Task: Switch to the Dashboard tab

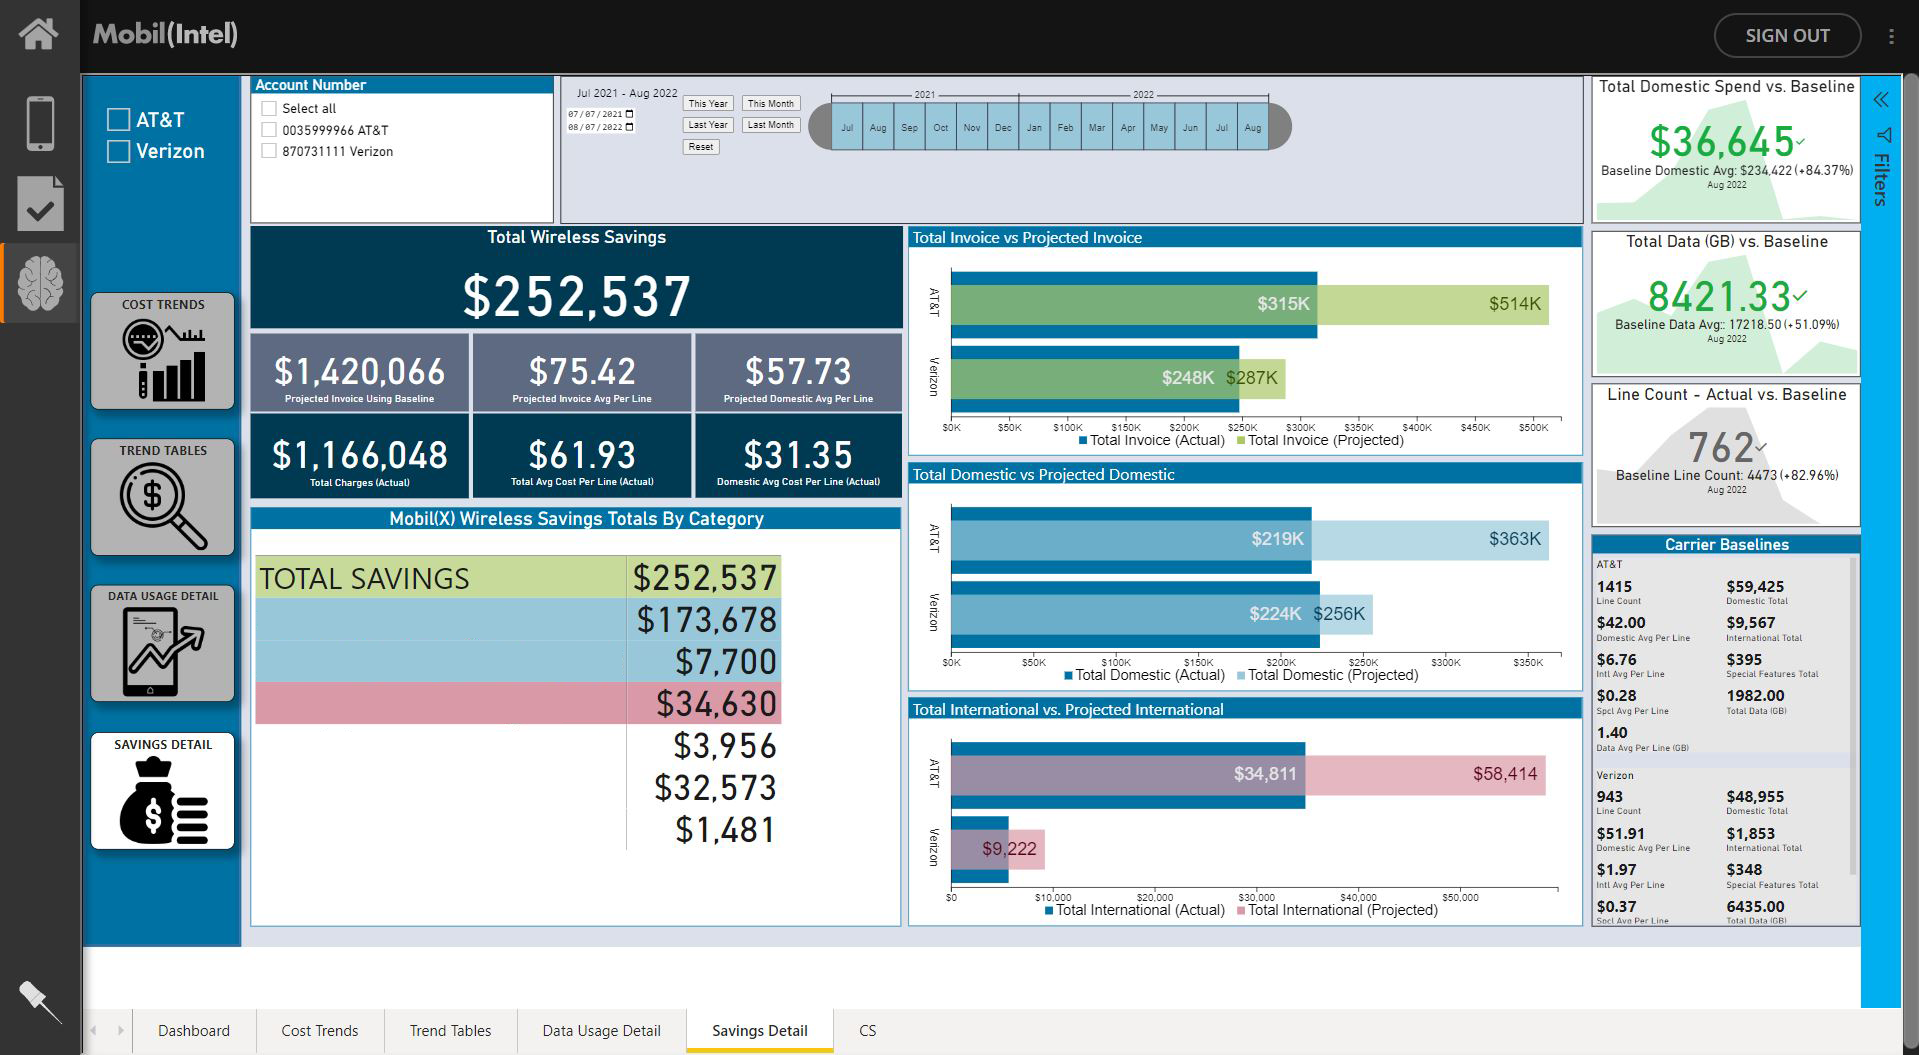Action: [x=194, y=1031]
